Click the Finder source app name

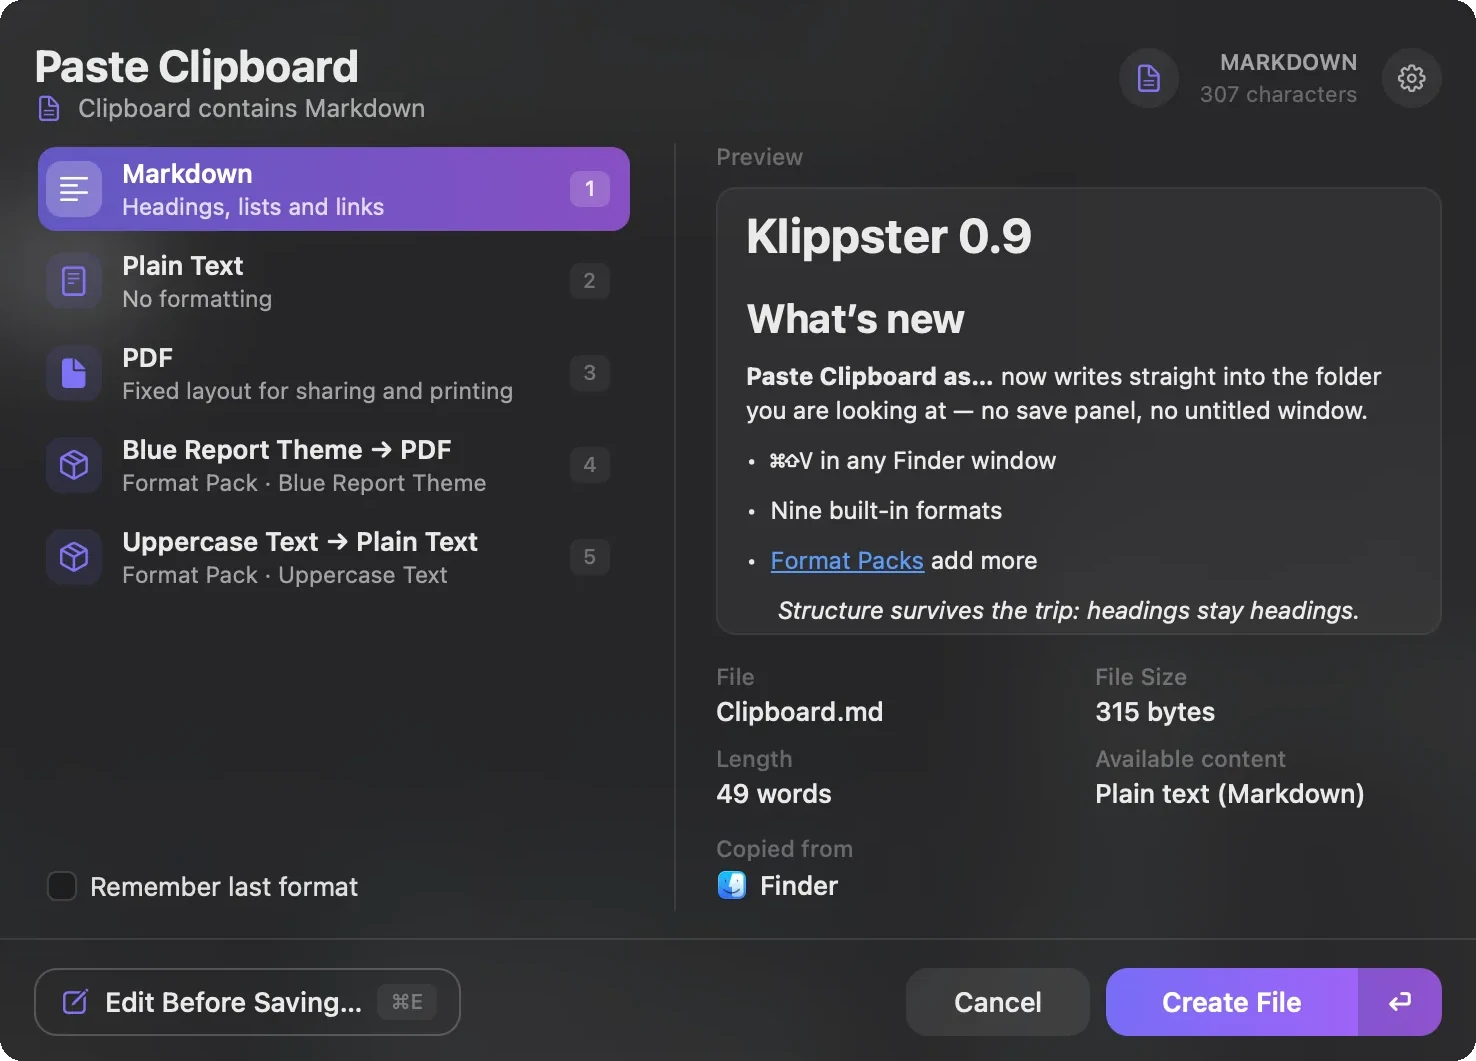coord(799,885)
